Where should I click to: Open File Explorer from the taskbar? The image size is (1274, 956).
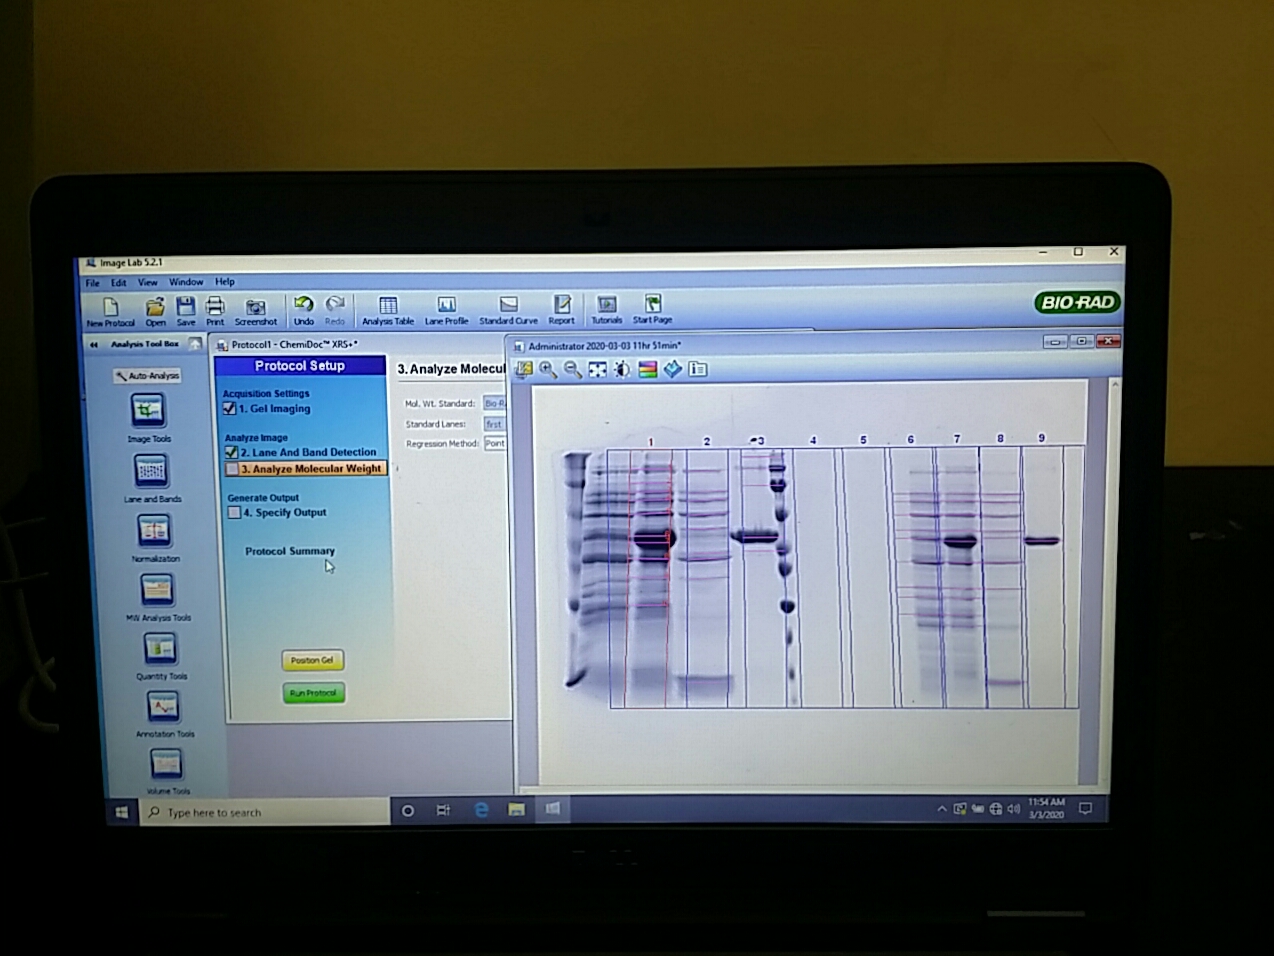[516, 810]
